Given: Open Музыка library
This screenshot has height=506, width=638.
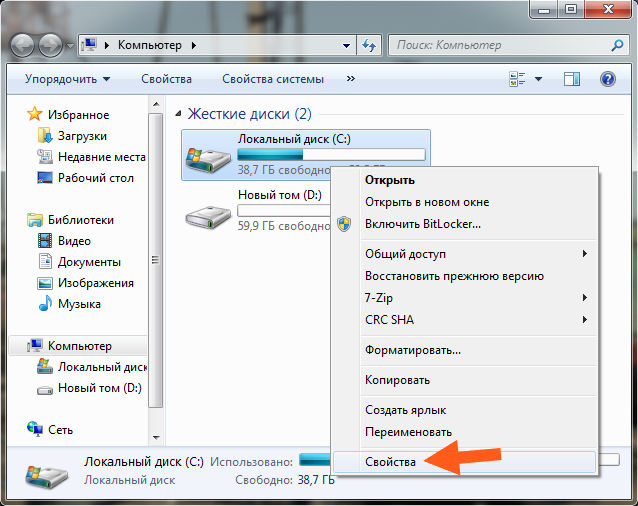Looking at the screenshot, I should pyautogui.click(x=79, y=304).
